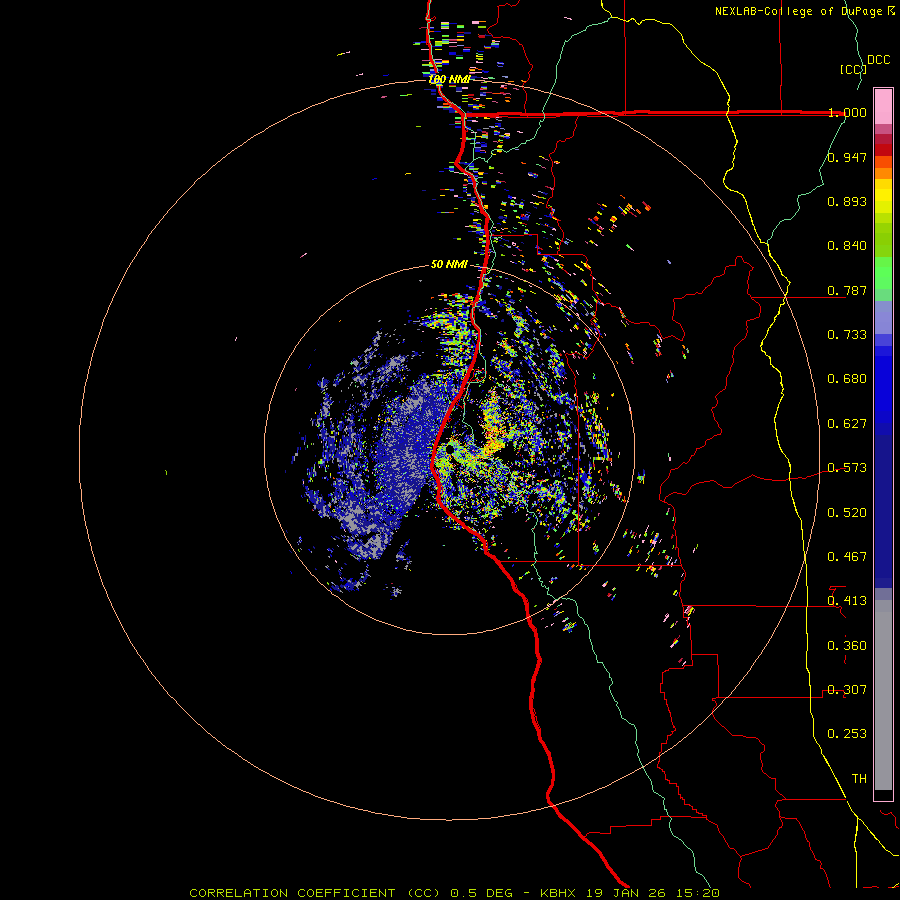
Task: Click the 0.733 scale value
Action: coord(847,335)
